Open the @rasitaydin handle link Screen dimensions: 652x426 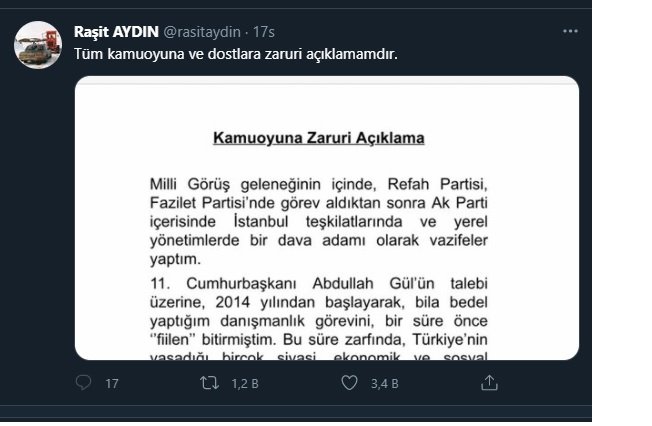(x=202, y=32)
